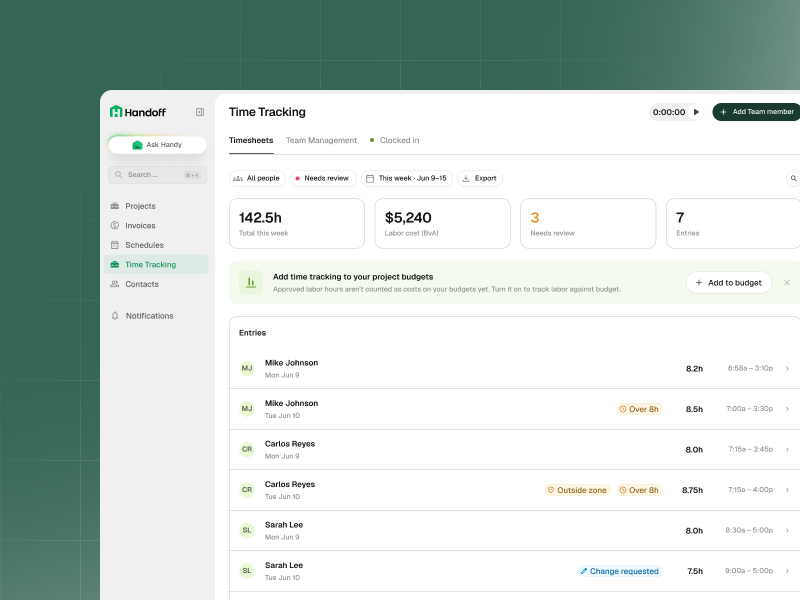The image size is (800, 600).
Task: Click the Notifications bell icon
Action: point(115,316)
